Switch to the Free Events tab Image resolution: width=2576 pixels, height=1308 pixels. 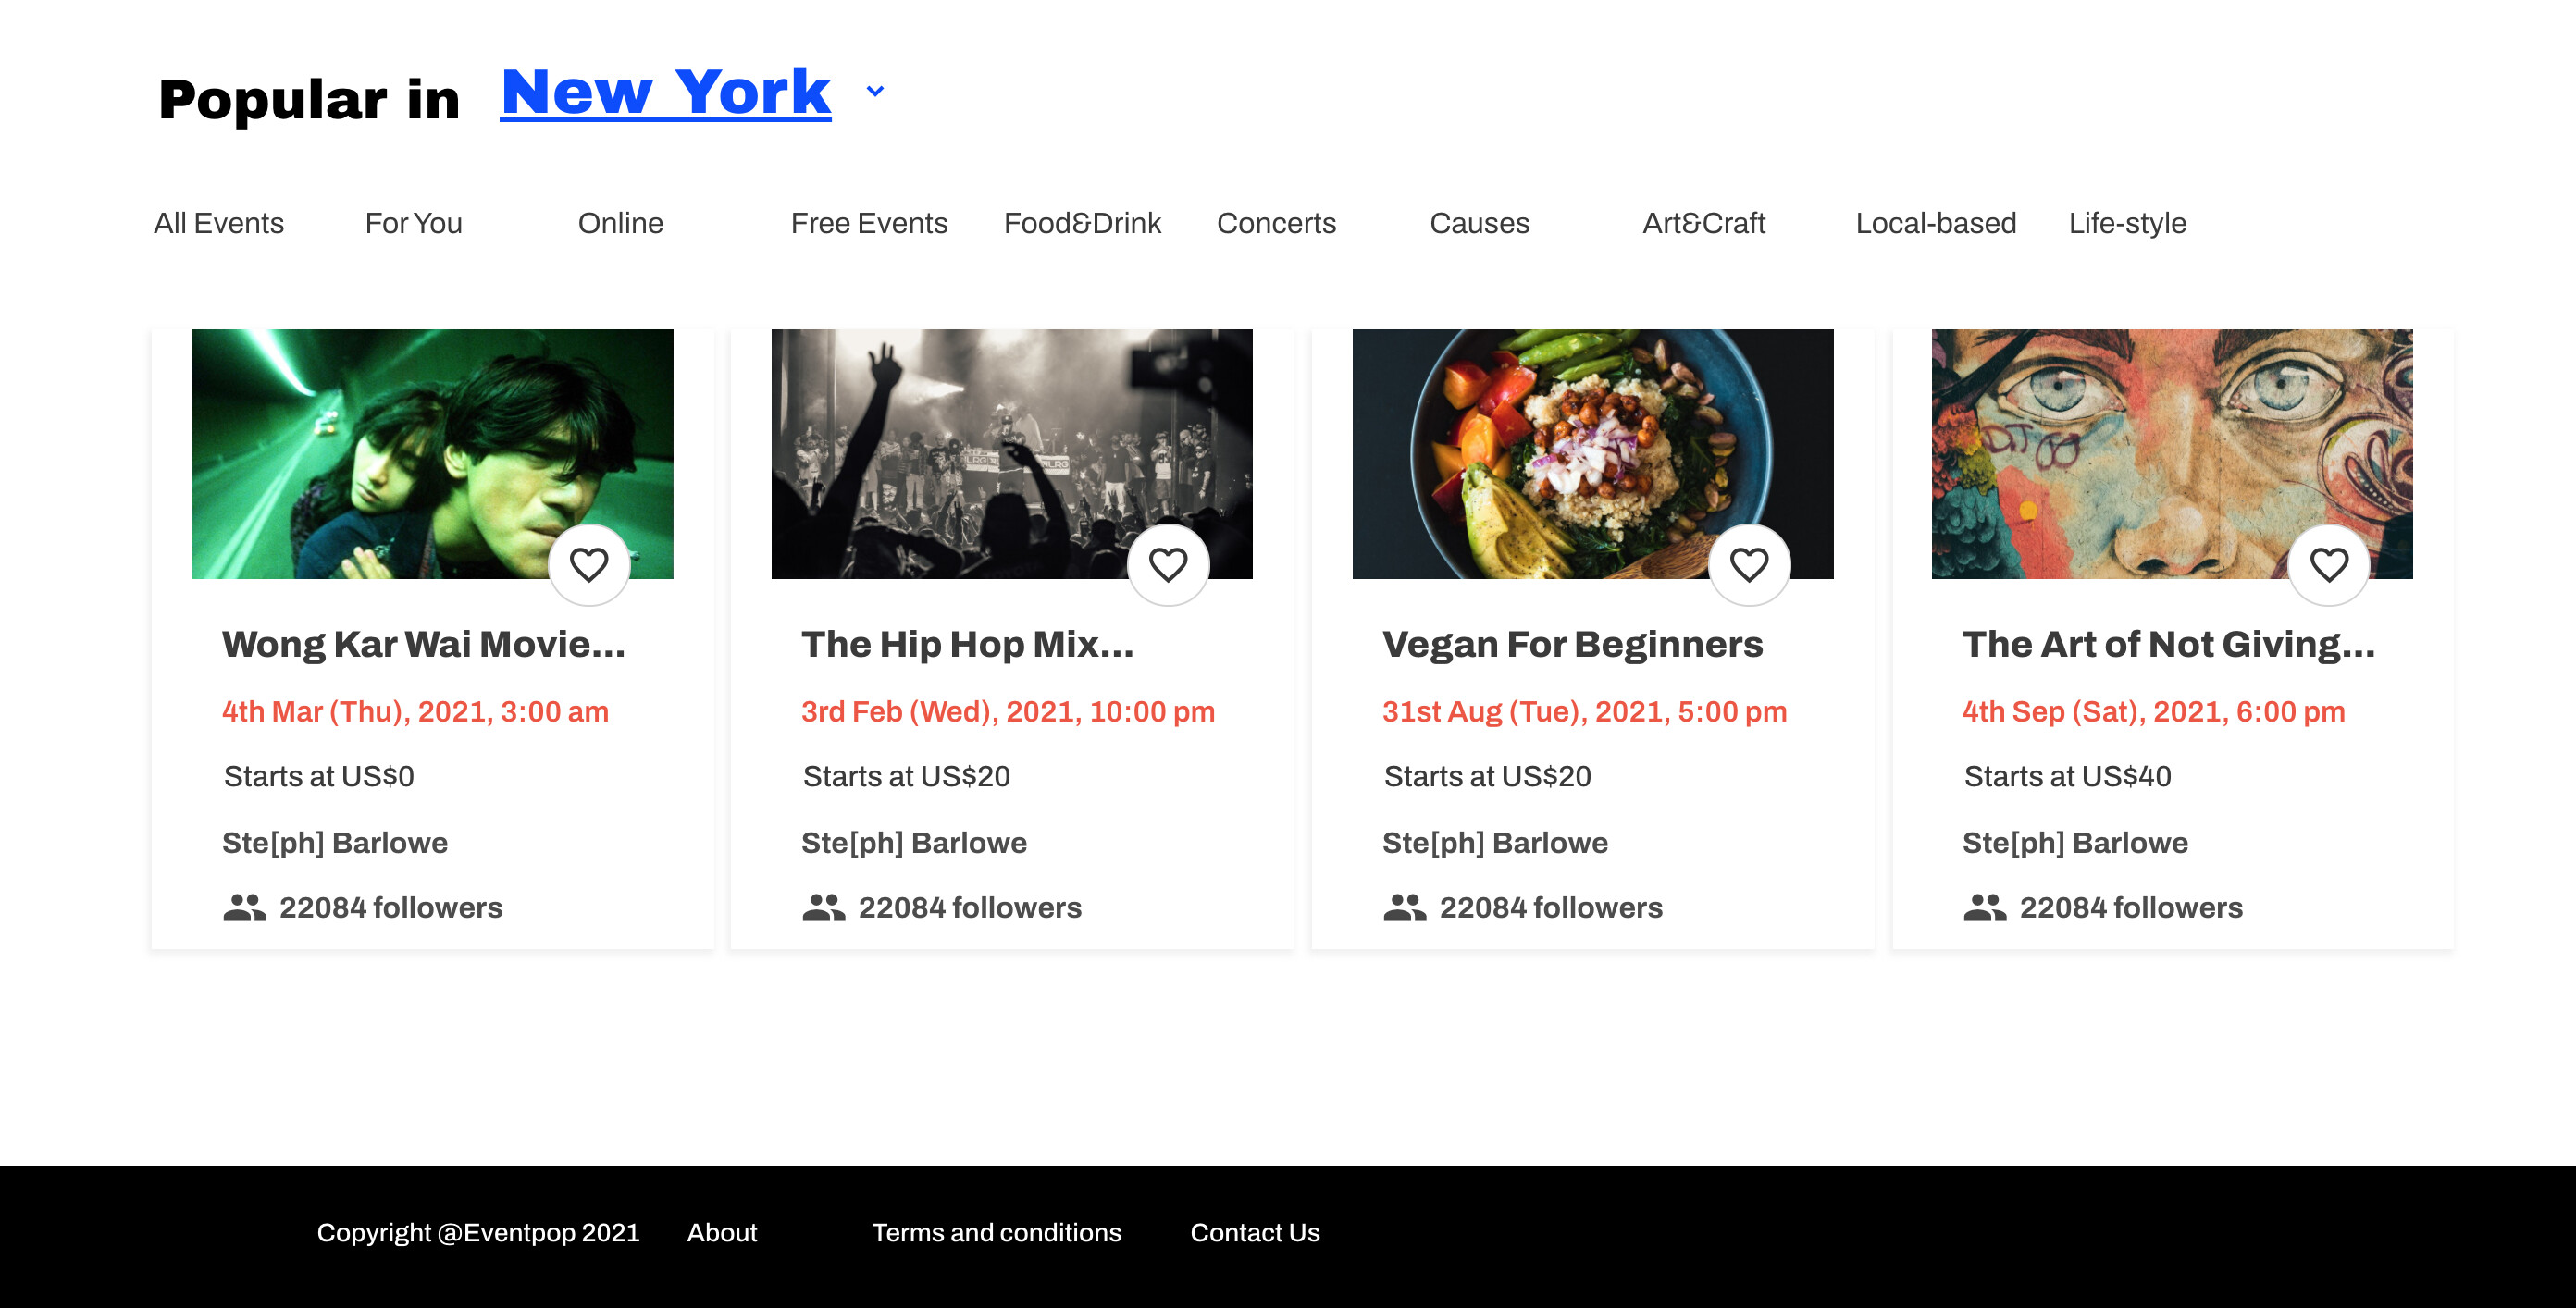[868, 223]
